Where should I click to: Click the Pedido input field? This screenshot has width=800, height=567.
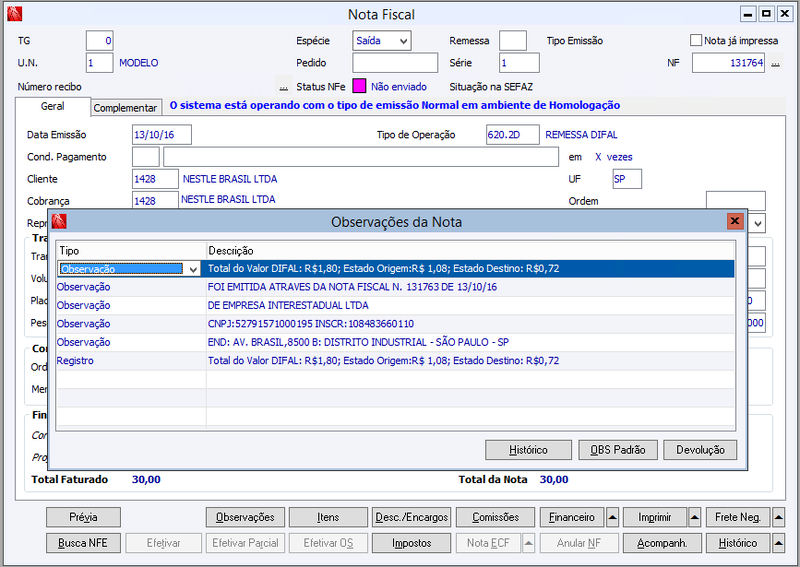coord(395,63)
